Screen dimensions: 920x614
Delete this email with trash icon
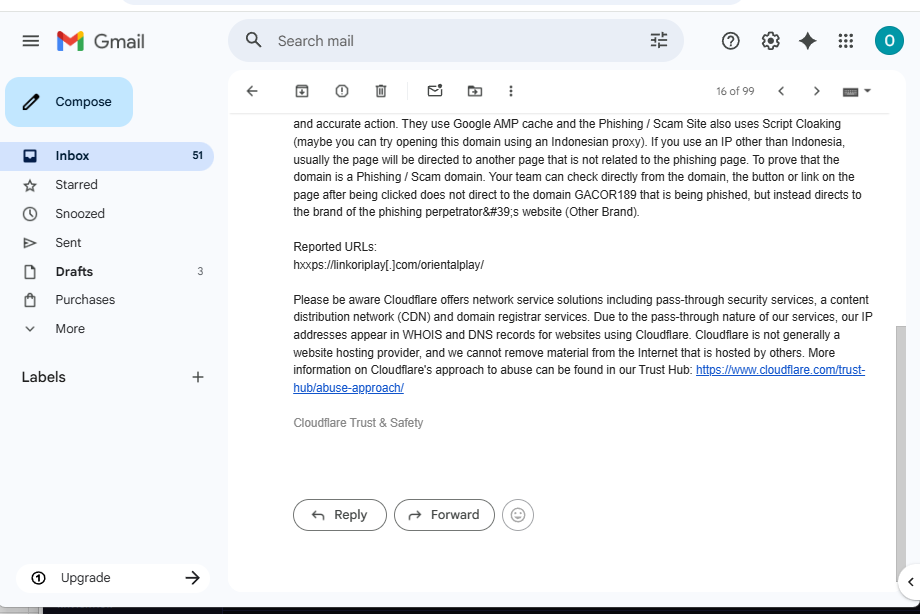[x=381, y=91]
